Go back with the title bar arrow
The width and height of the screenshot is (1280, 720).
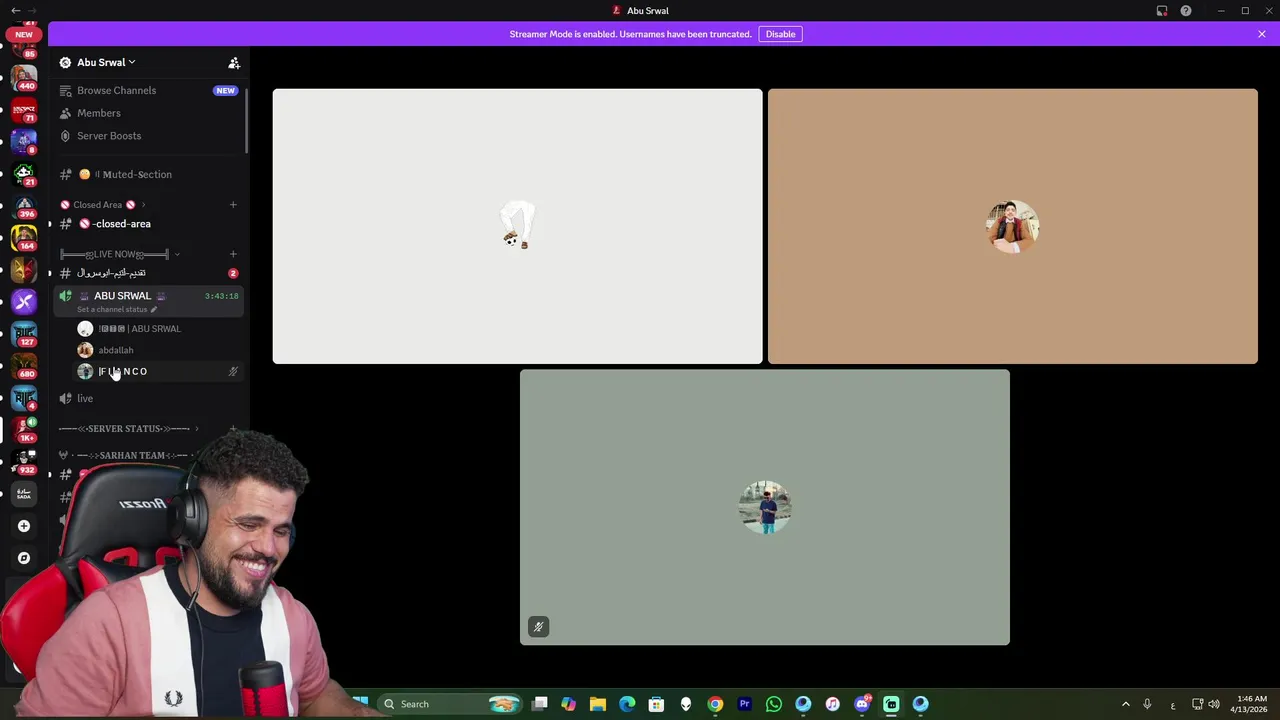pyautogui.click(x=15, y=11)
